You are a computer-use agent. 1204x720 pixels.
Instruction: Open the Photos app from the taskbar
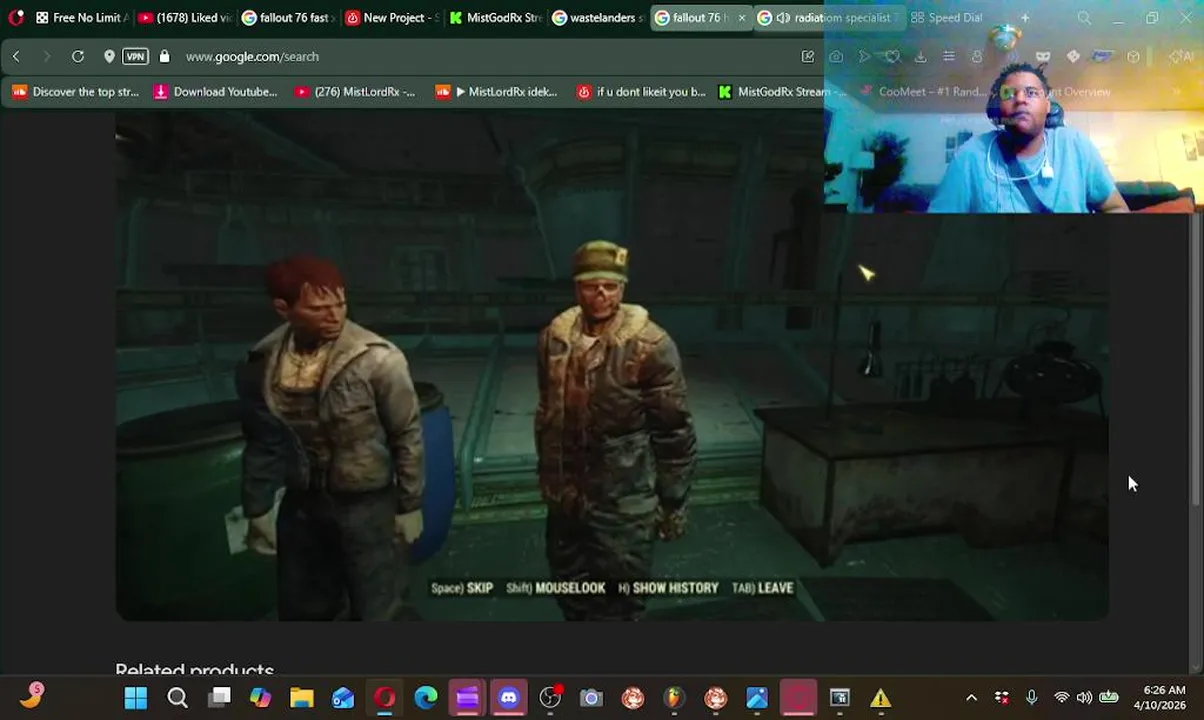pos(757,698)
